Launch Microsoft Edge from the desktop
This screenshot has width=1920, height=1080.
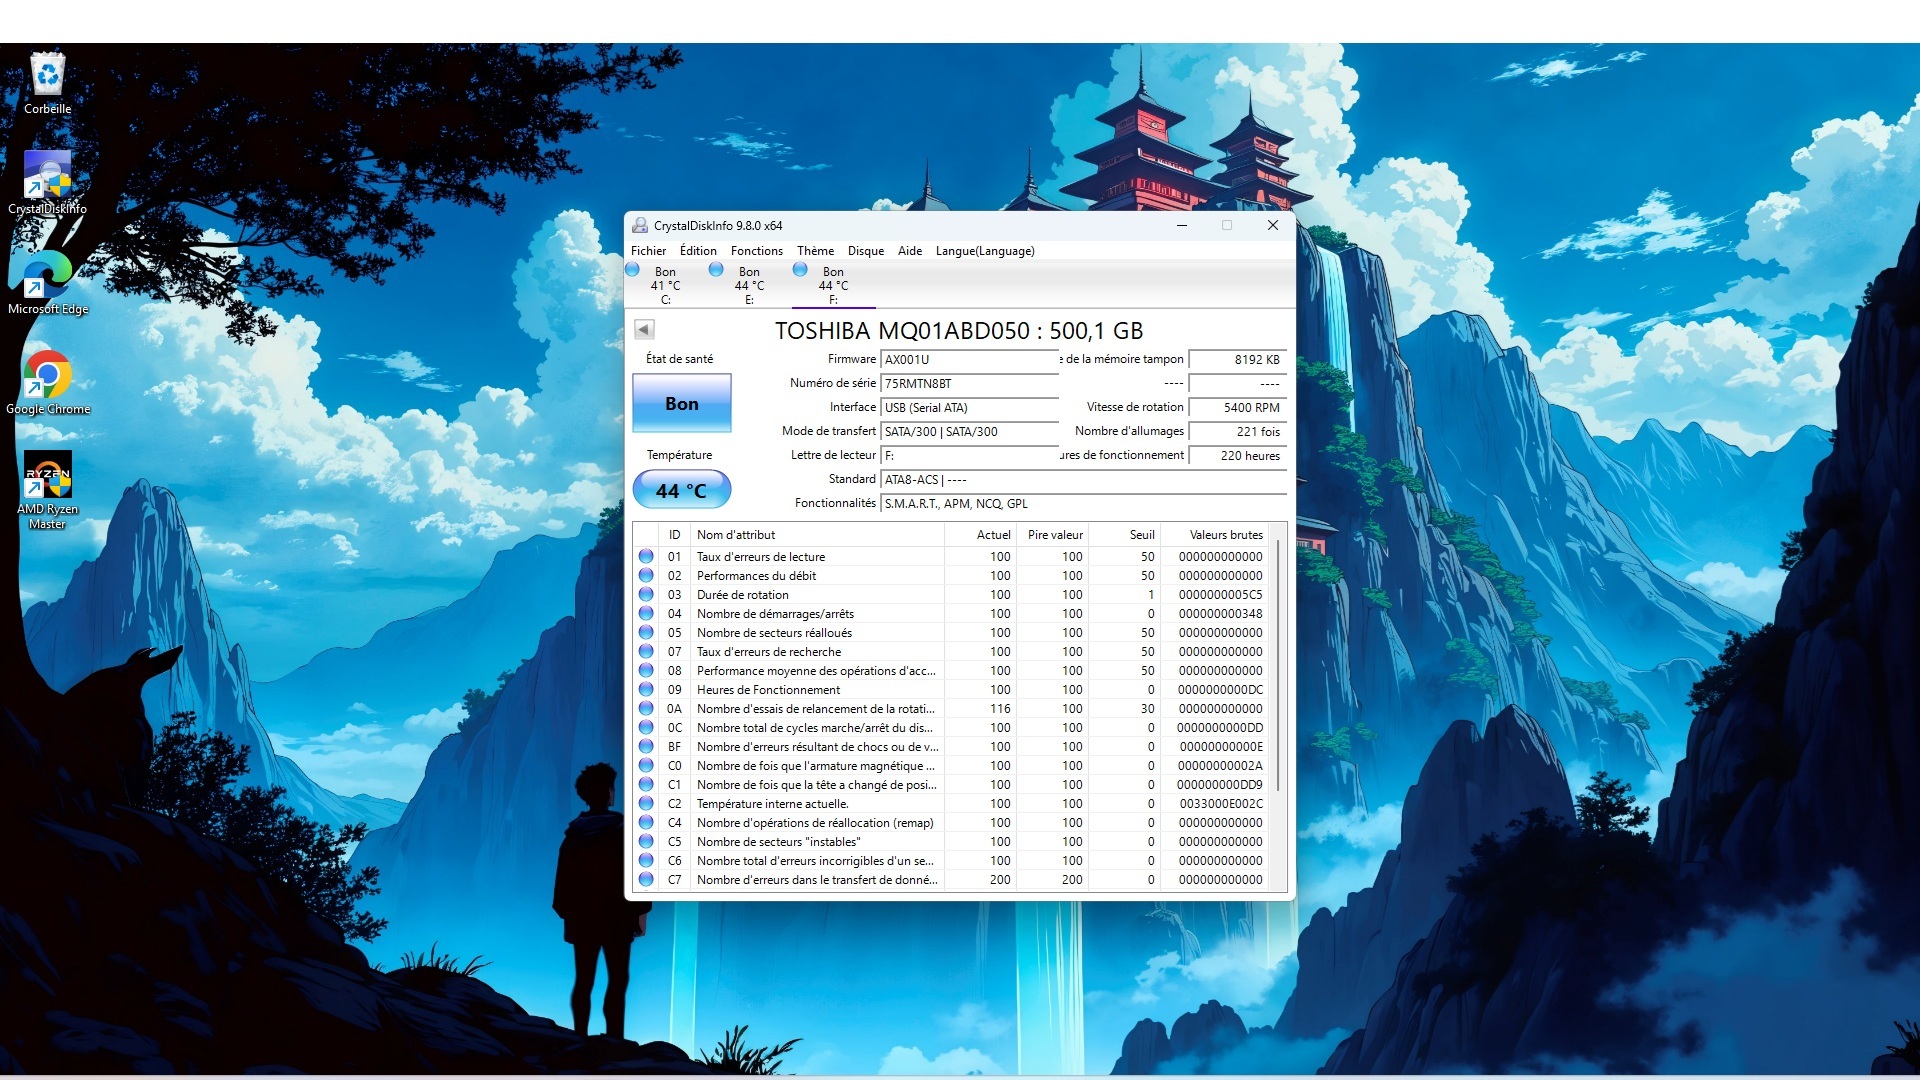pyautogui.click(x=47, y=282)
